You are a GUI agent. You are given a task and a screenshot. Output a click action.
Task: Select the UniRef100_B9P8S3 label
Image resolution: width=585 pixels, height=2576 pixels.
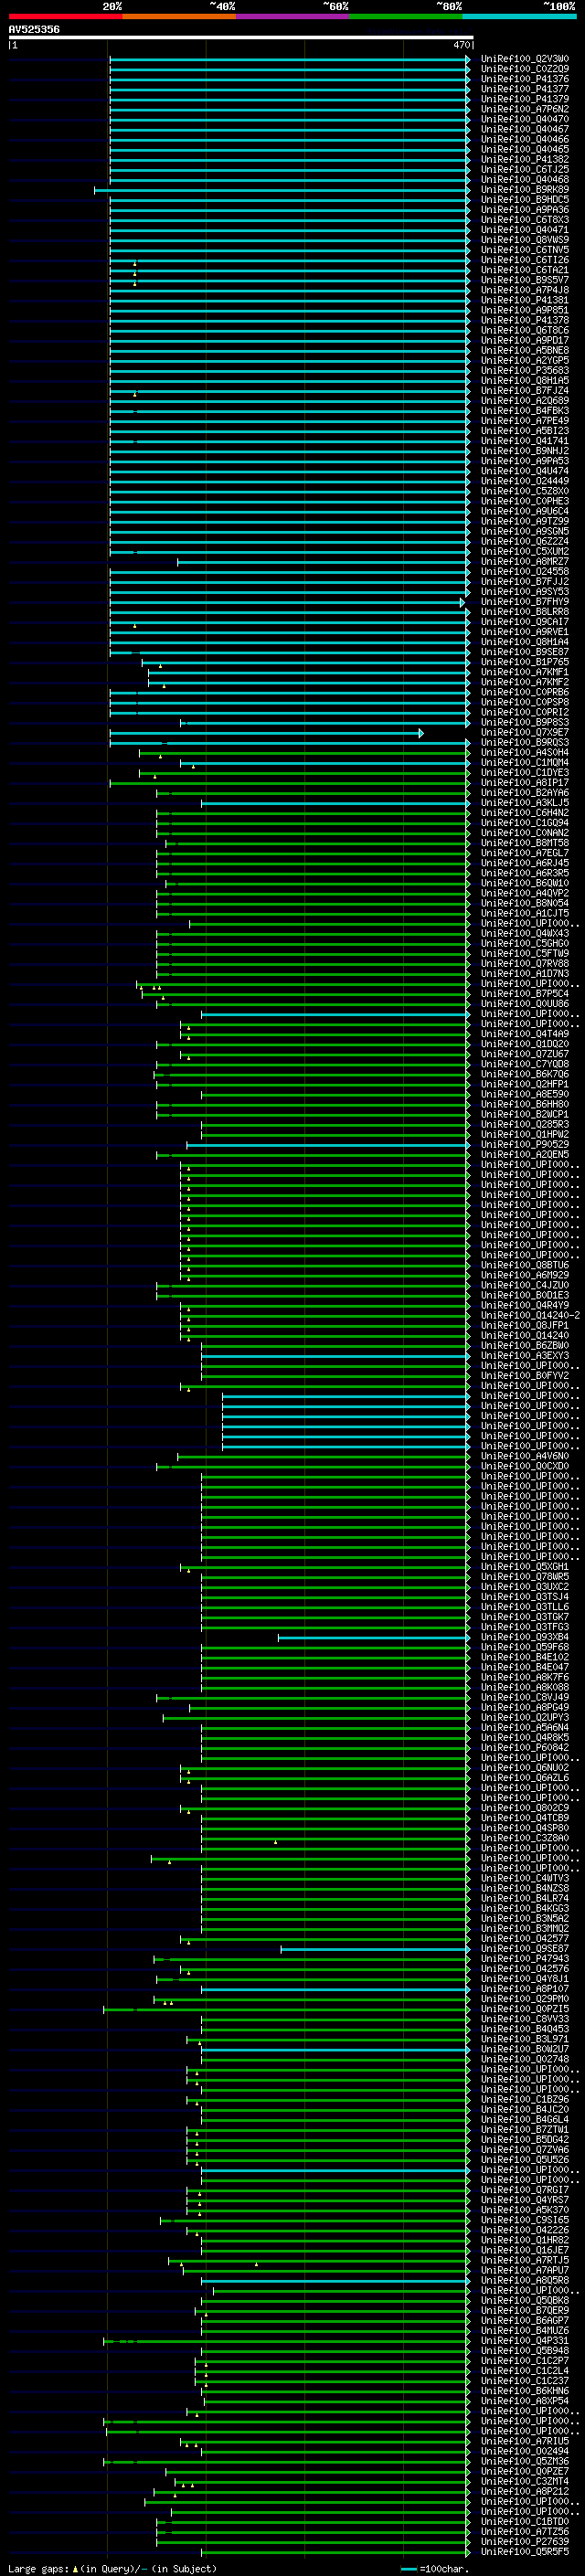(x=525, y=723)
